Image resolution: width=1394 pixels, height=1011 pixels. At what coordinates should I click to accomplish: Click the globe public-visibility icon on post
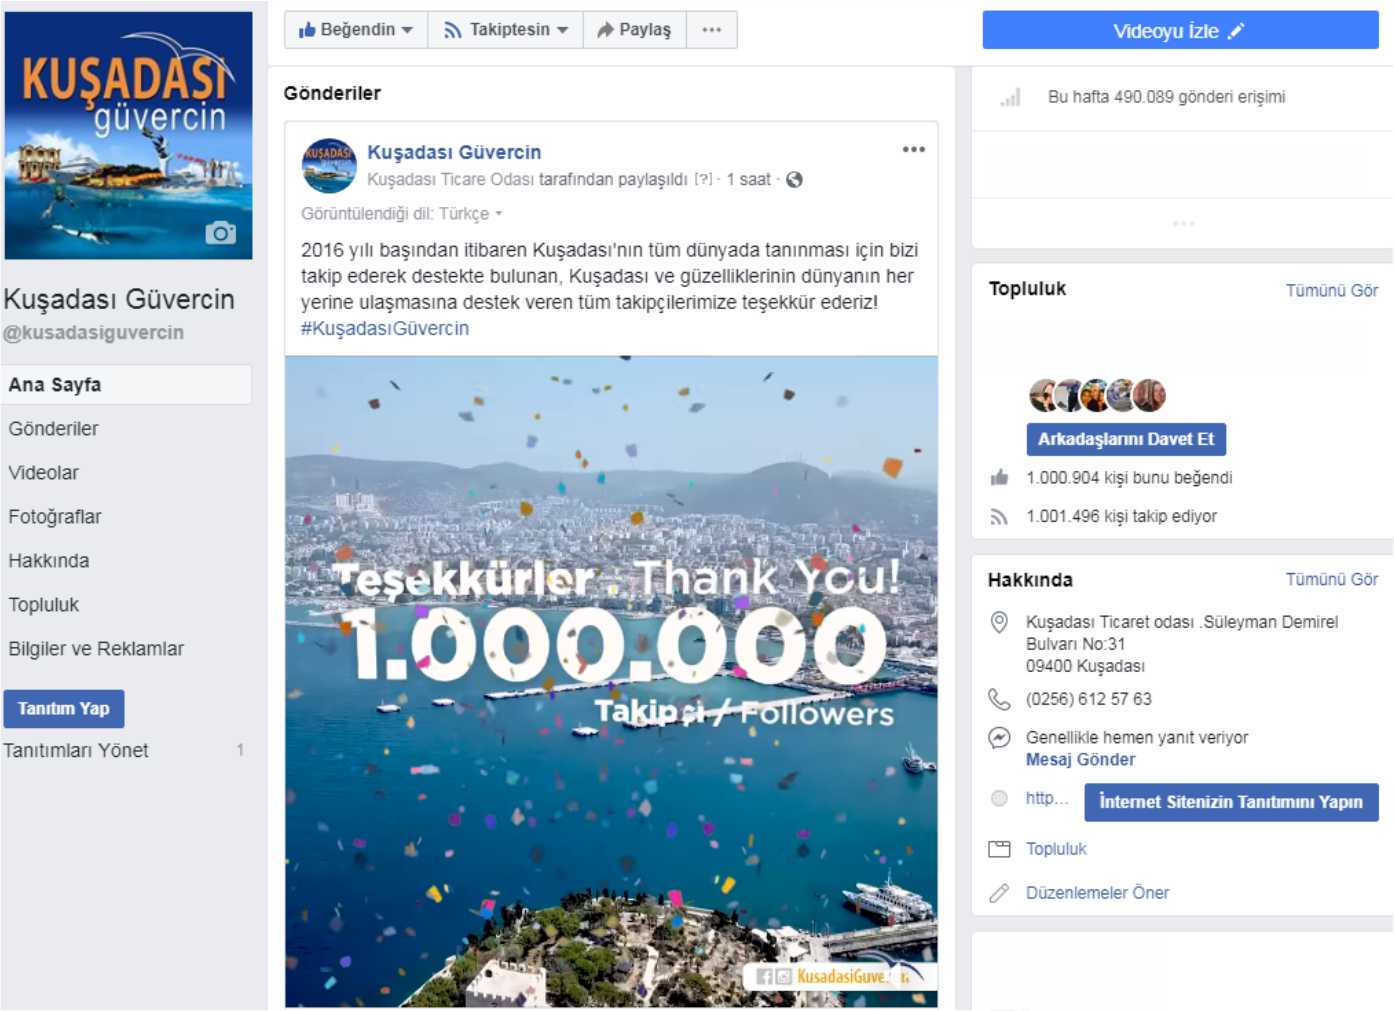pos(794,180)
